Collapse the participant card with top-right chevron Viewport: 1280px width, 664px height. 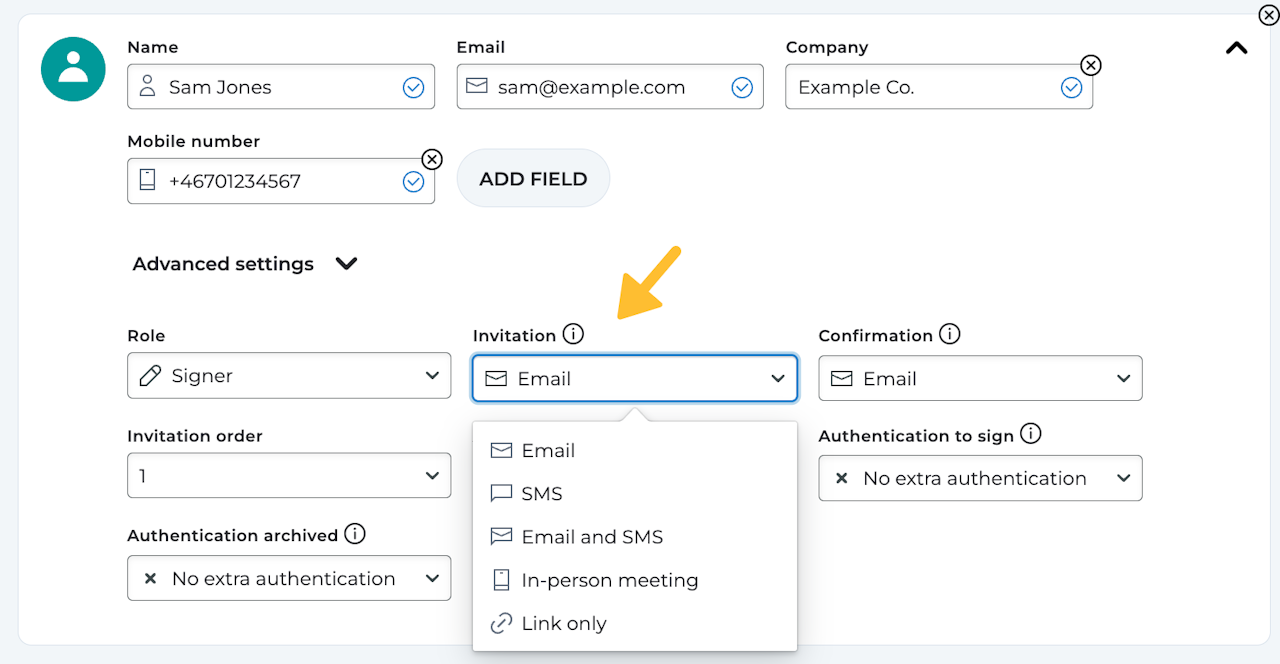tap(1237, 48)
